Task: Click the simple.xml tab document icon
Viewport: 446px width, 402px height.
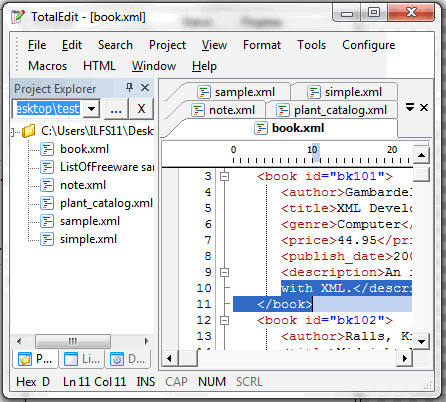Action: (x=314, y=92)
